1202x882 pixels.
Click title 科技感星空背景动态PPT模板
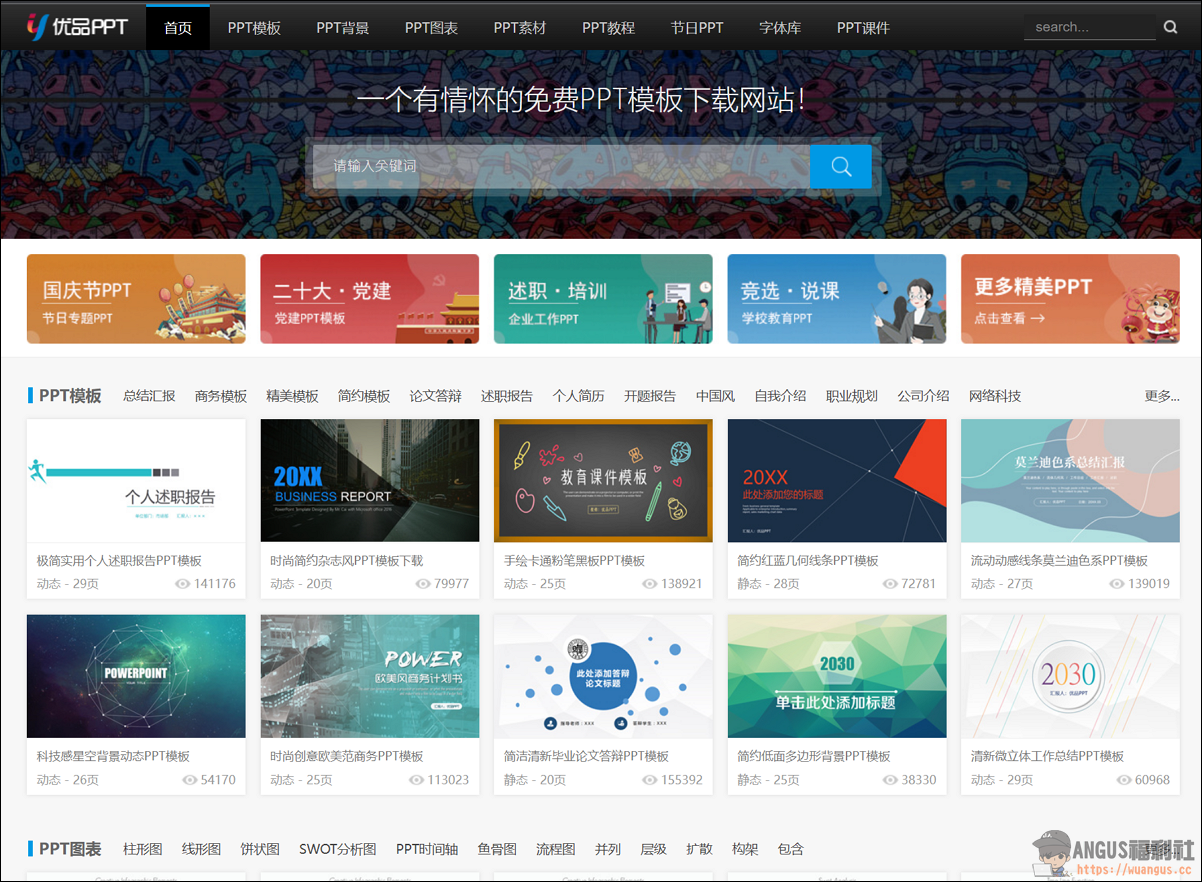(113, 757)
